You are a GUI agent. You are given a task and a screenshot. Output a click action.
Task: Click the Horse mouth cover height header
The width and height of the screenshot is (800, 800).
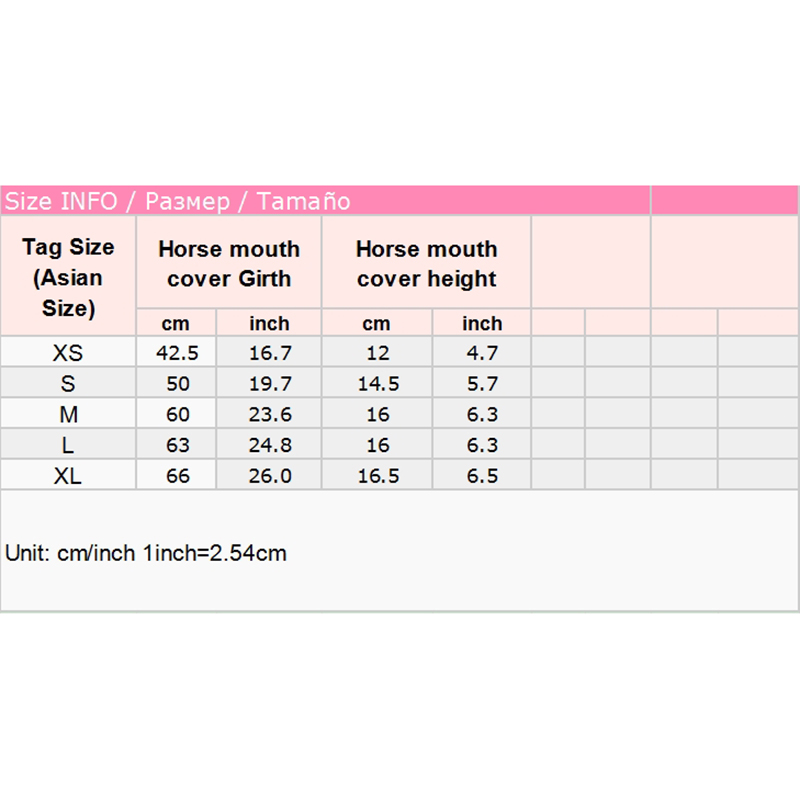[426, 264]
